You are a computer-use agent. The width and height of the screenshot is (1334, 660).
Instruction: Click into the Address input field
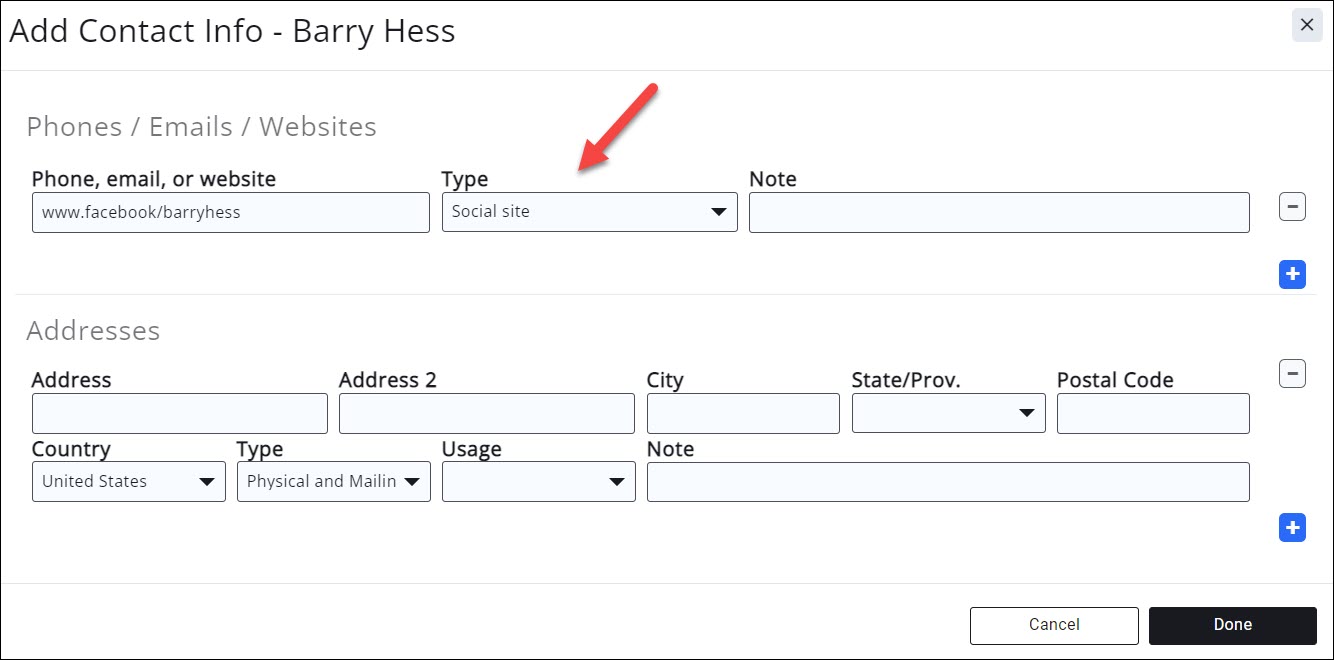click(179, 413)
